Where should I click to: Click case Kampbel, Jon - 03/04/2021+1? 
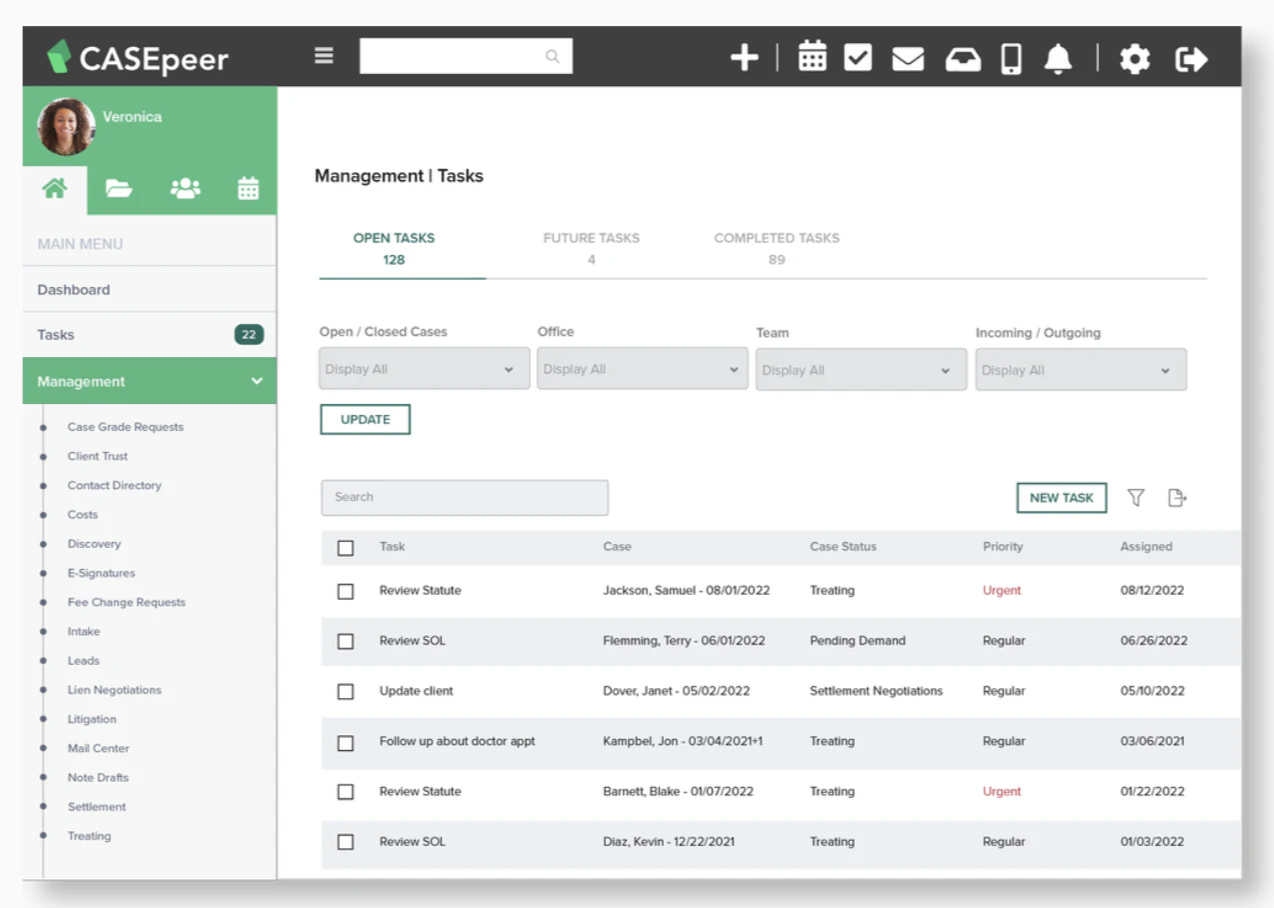coord(683,741)
